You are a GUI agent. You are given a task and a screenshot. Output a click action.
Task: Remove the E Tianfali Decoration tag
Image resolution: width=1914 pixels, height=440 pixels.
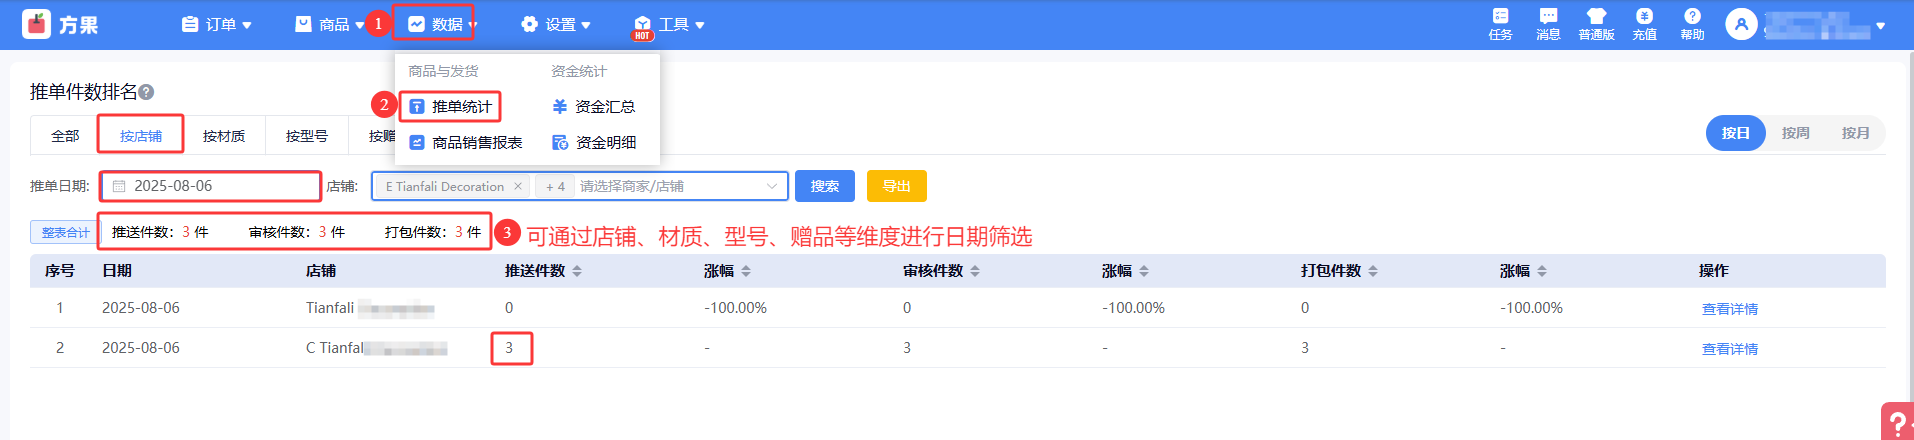517,186
